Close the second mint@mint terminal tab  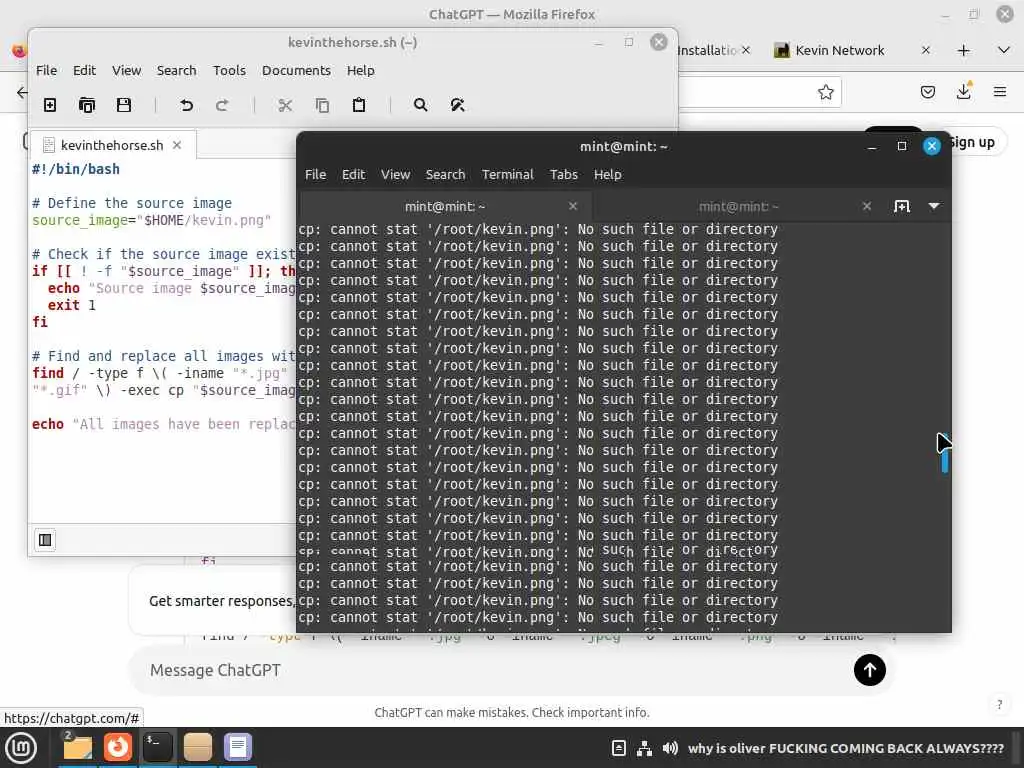[x=867, y=206]
